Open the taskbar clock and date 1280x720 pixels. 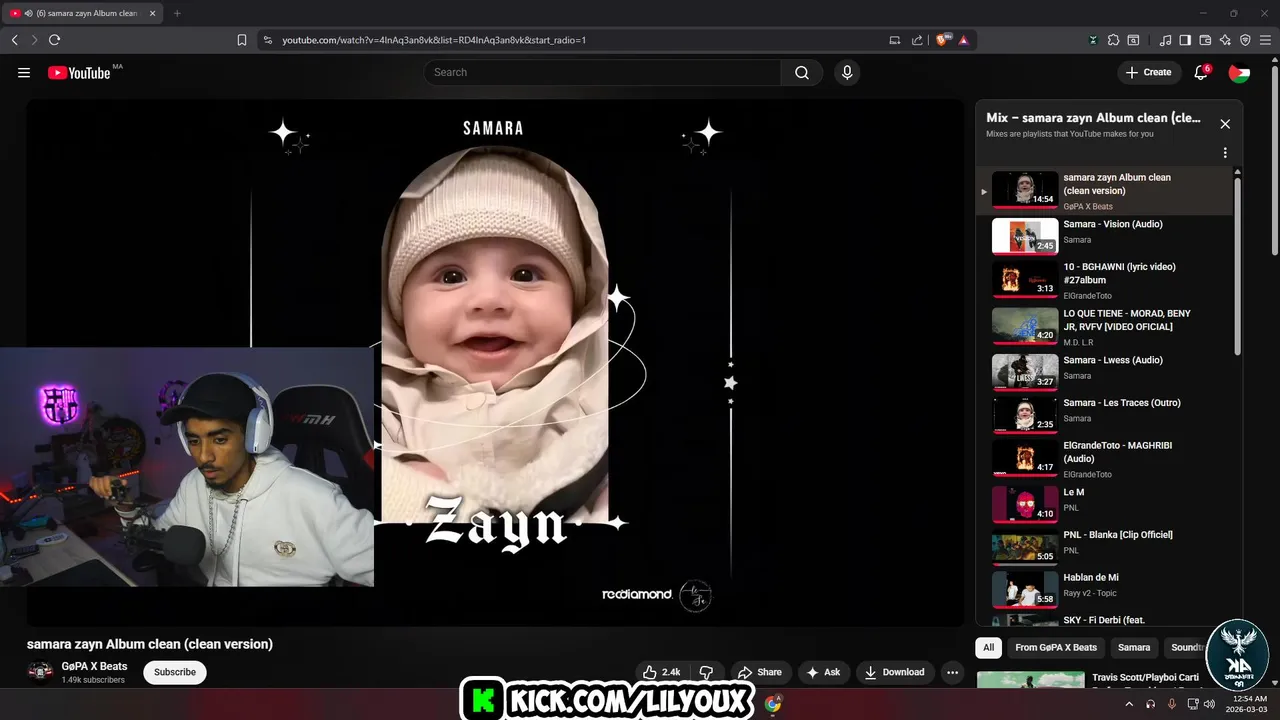click(1247, 704)
